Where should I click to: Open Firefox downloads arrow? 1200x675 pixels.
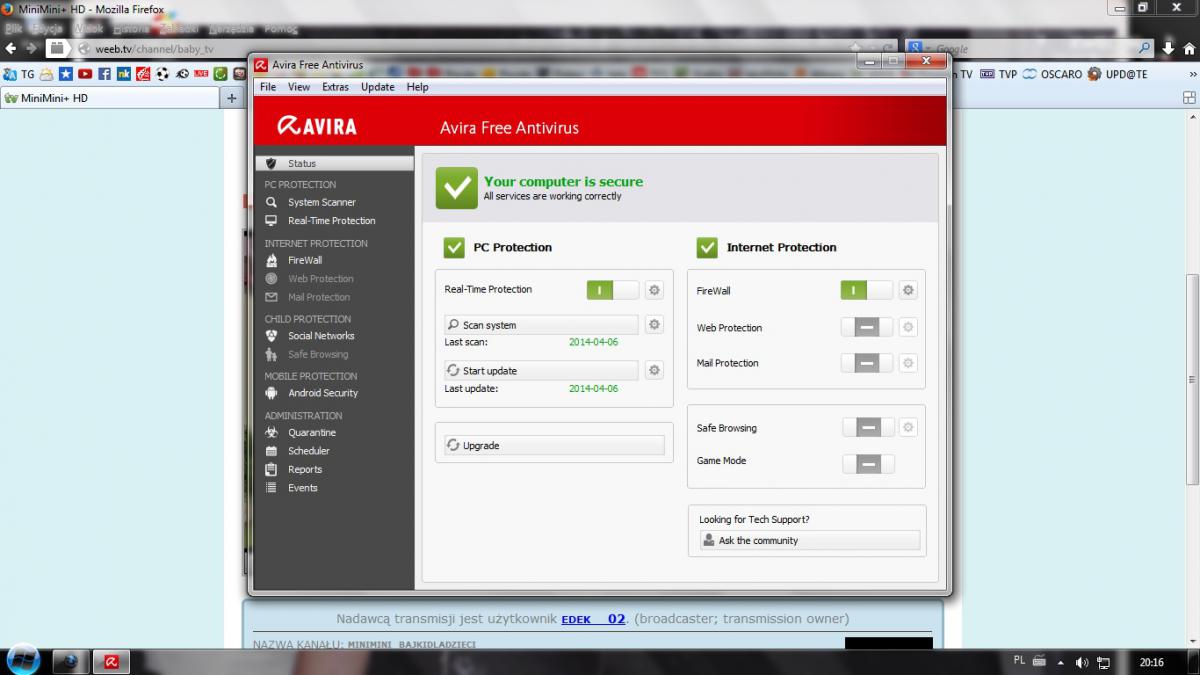click(1167, 47)
